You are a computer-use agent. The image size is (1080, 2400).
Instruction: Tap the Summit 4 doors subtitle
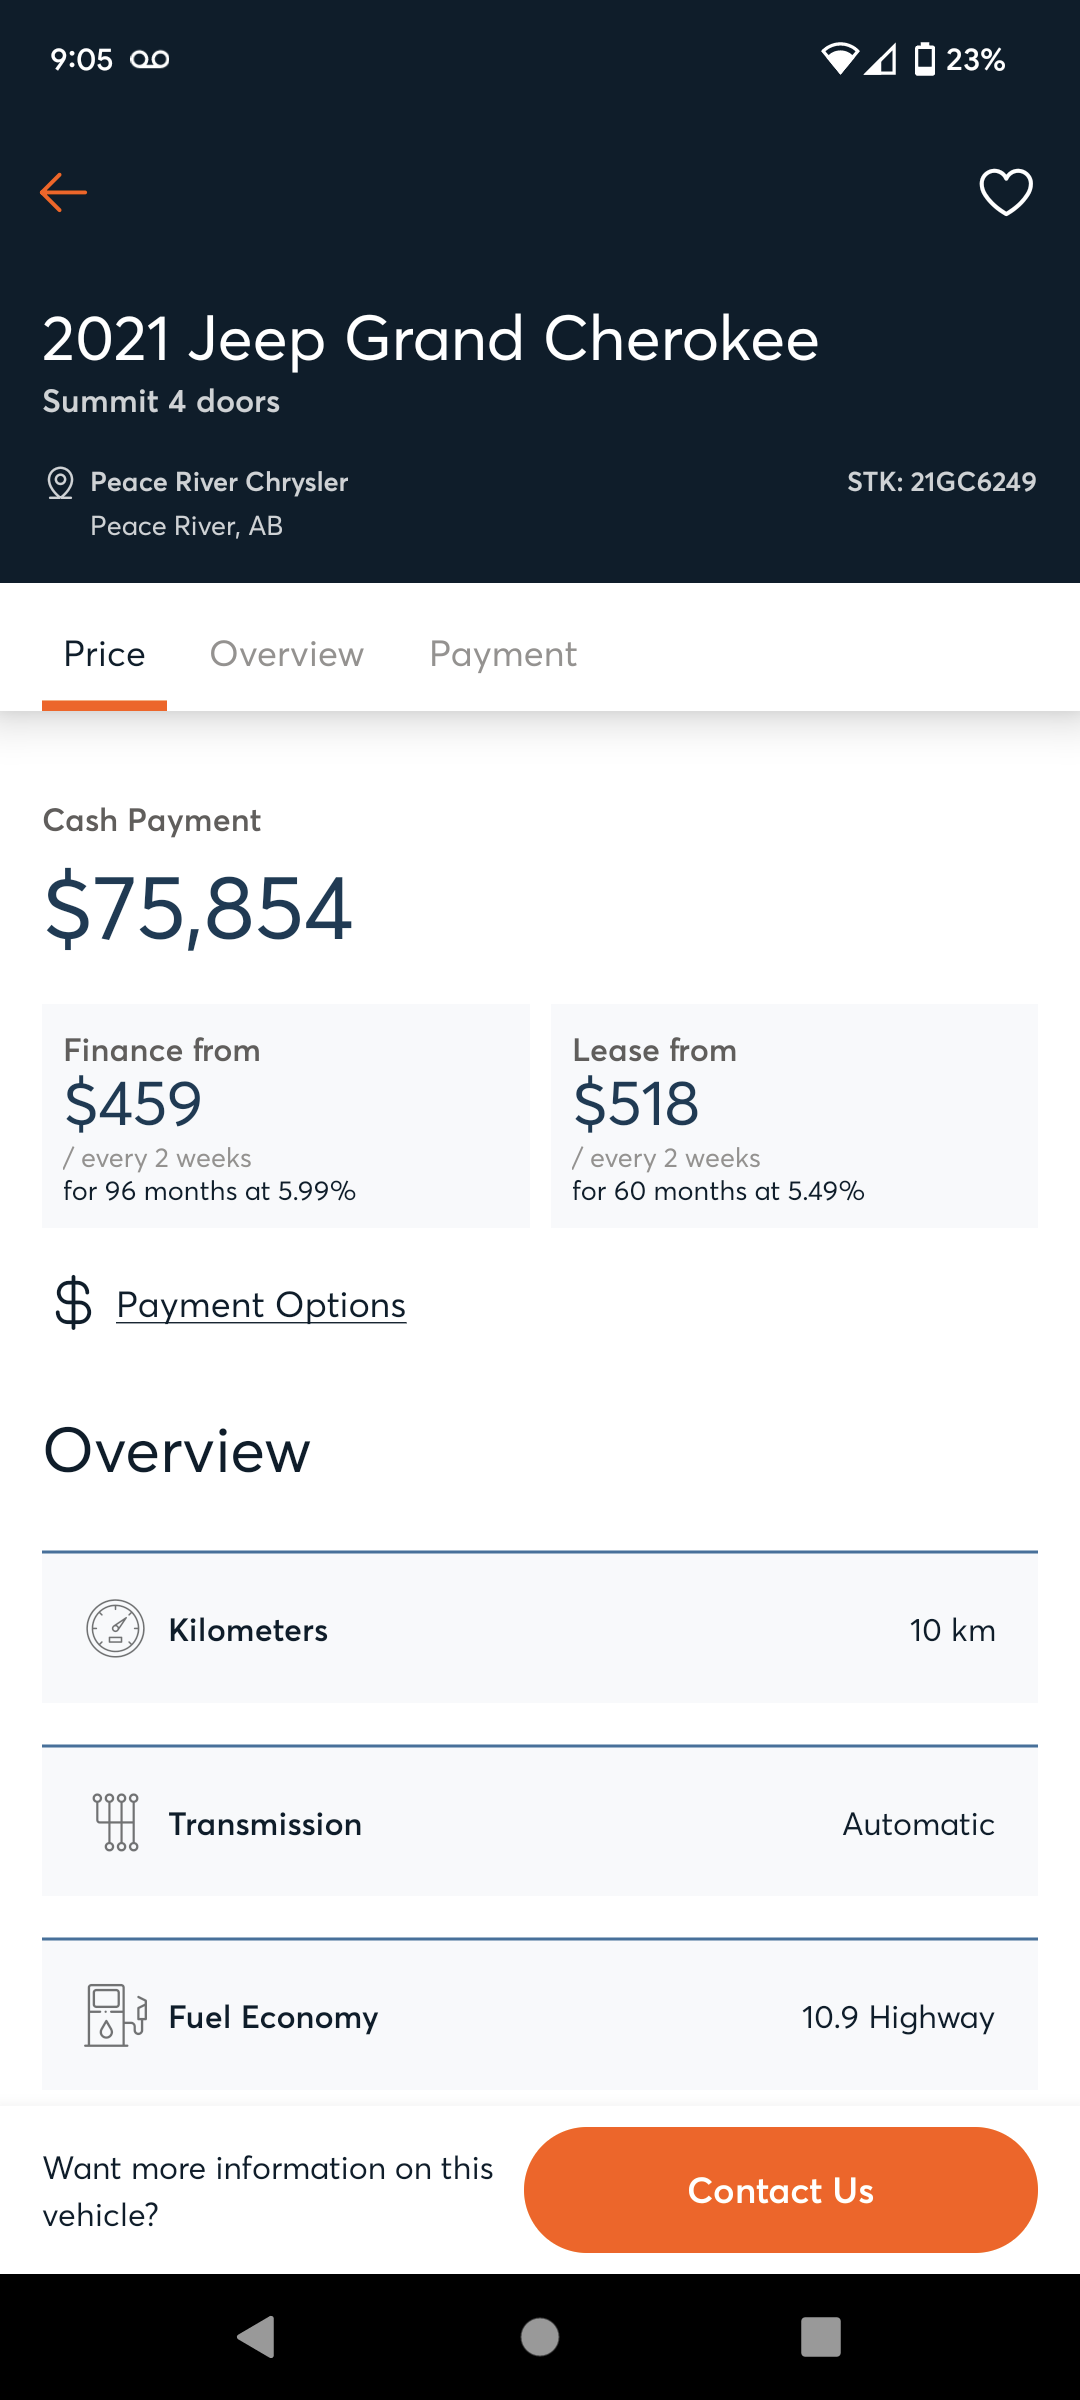161,401
